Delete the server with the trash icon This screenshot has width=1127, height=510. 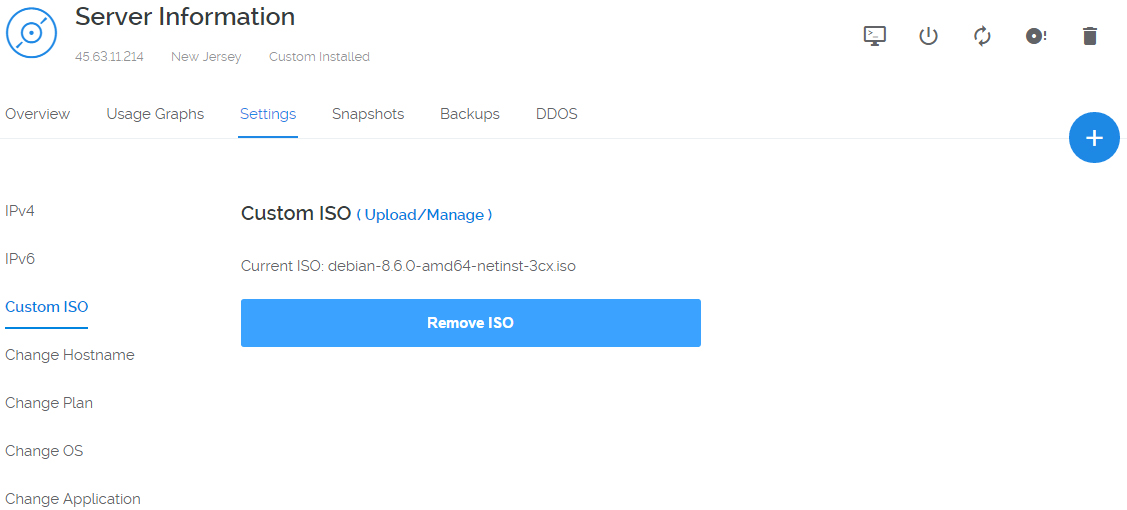1090,36
